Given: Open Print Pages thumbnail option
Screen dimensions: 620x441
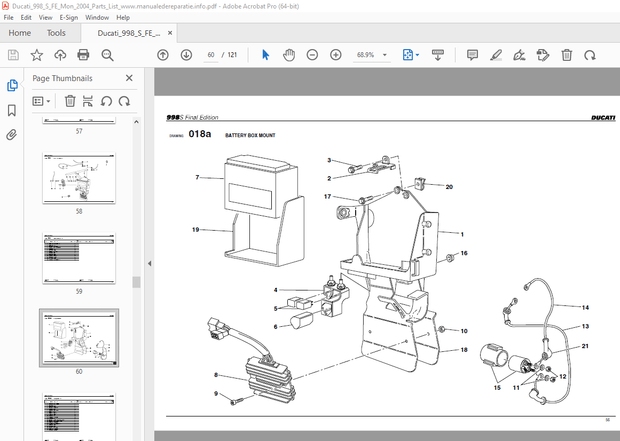Looking at the screenshot, I should click(88, 101).
